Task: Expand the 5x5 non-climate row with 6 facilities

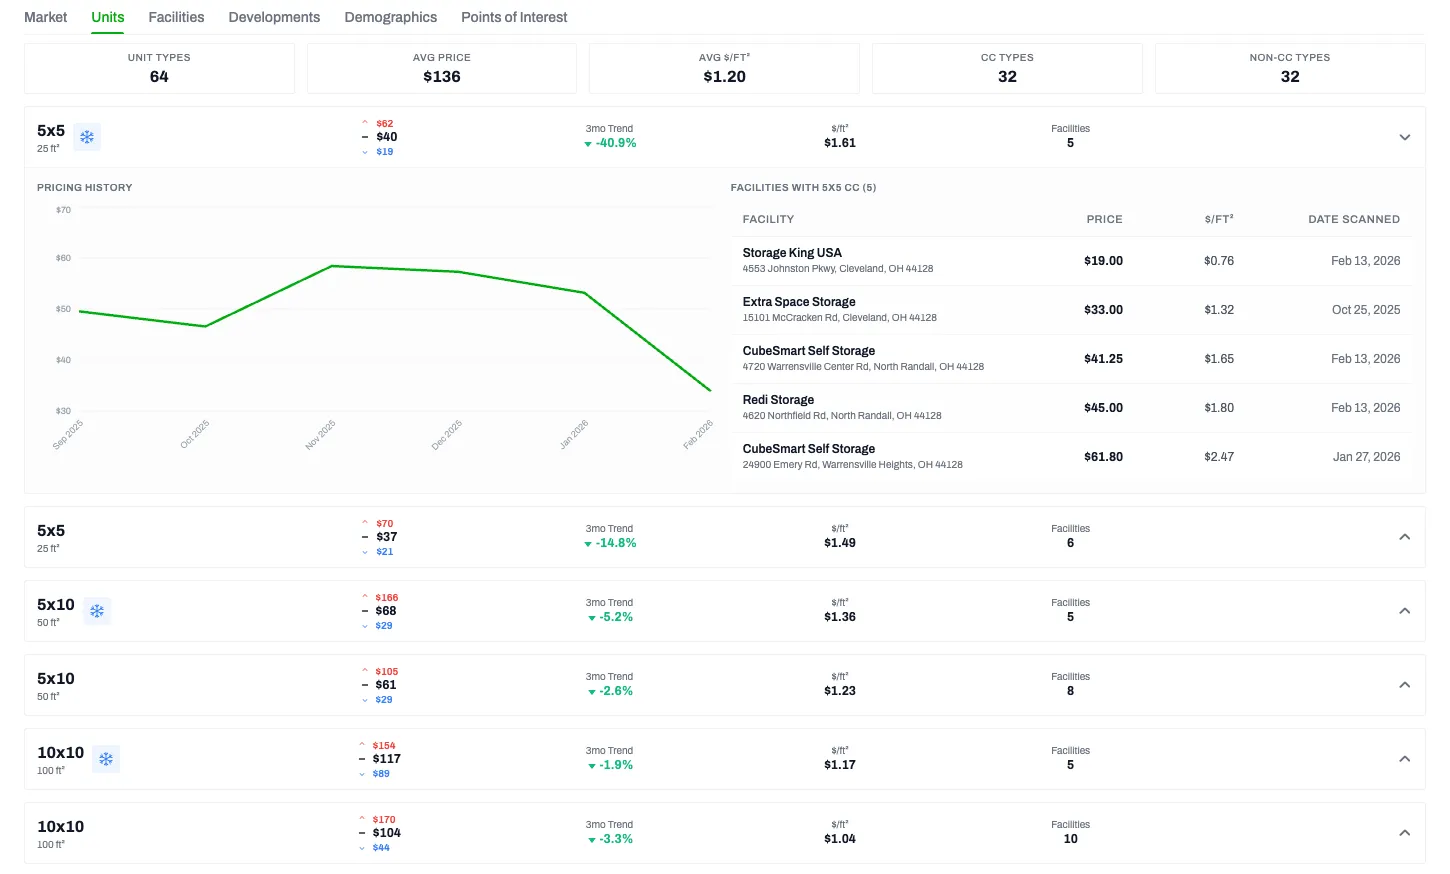Action: click(x=1404, y=537)
